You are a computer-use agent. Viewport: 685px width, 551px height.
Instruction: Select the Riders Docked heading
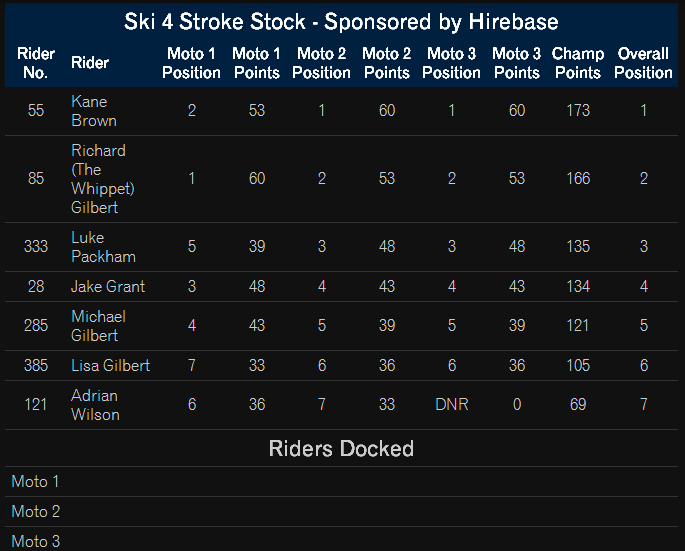pyautogui.click(x=341, y=448)
